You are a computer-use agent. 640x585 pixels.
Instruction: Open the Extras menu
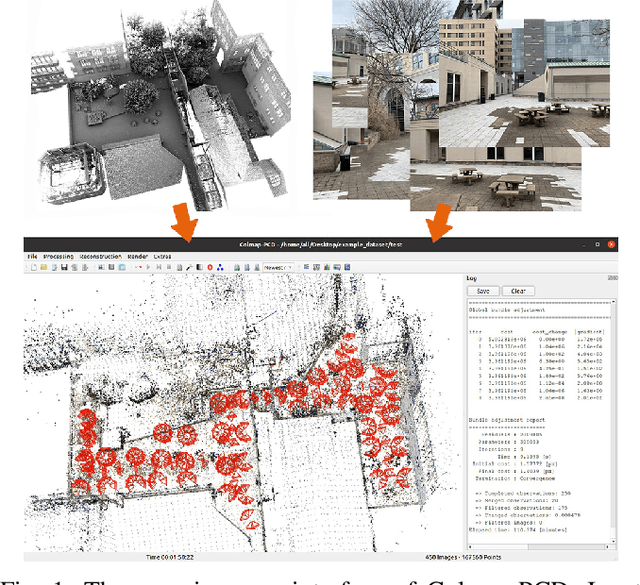pos(162,257)
